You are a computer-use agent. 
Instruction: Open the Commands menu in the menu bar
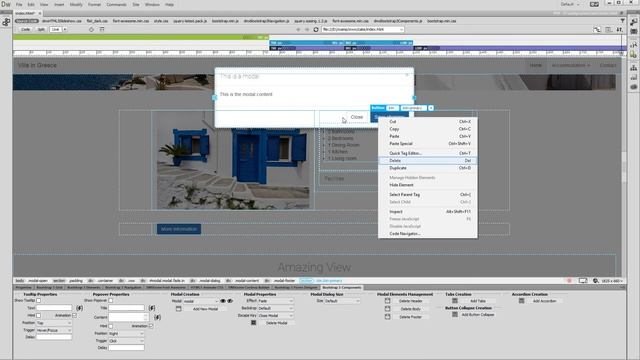tap(116, 4)
